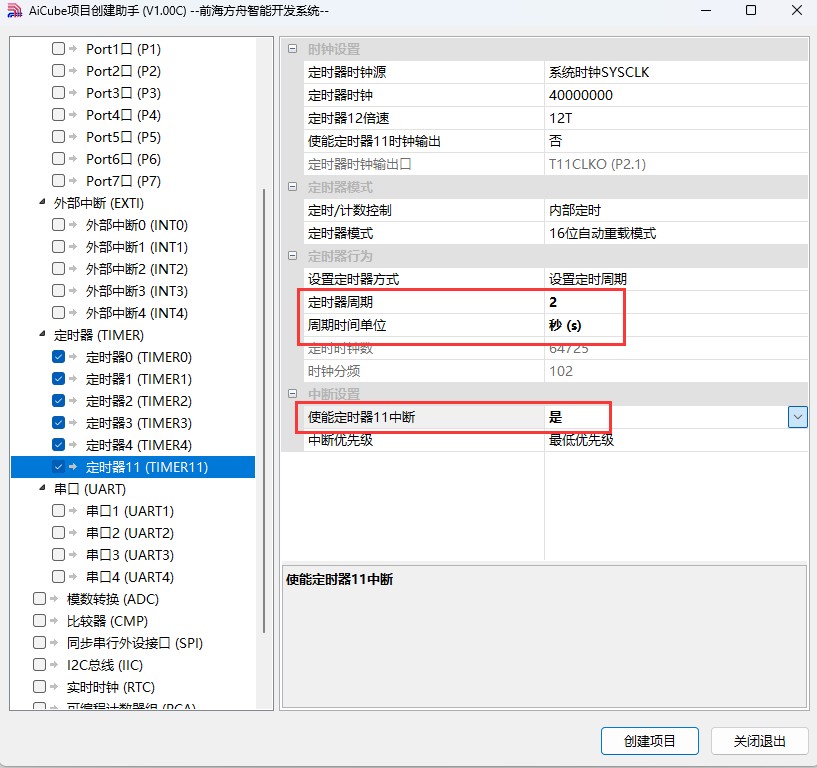The height and width of the screenshot is (768, 817).
Task: Uncheck 定时器4 (TIMER4) checkbox
Action: [x=58, y=445]
